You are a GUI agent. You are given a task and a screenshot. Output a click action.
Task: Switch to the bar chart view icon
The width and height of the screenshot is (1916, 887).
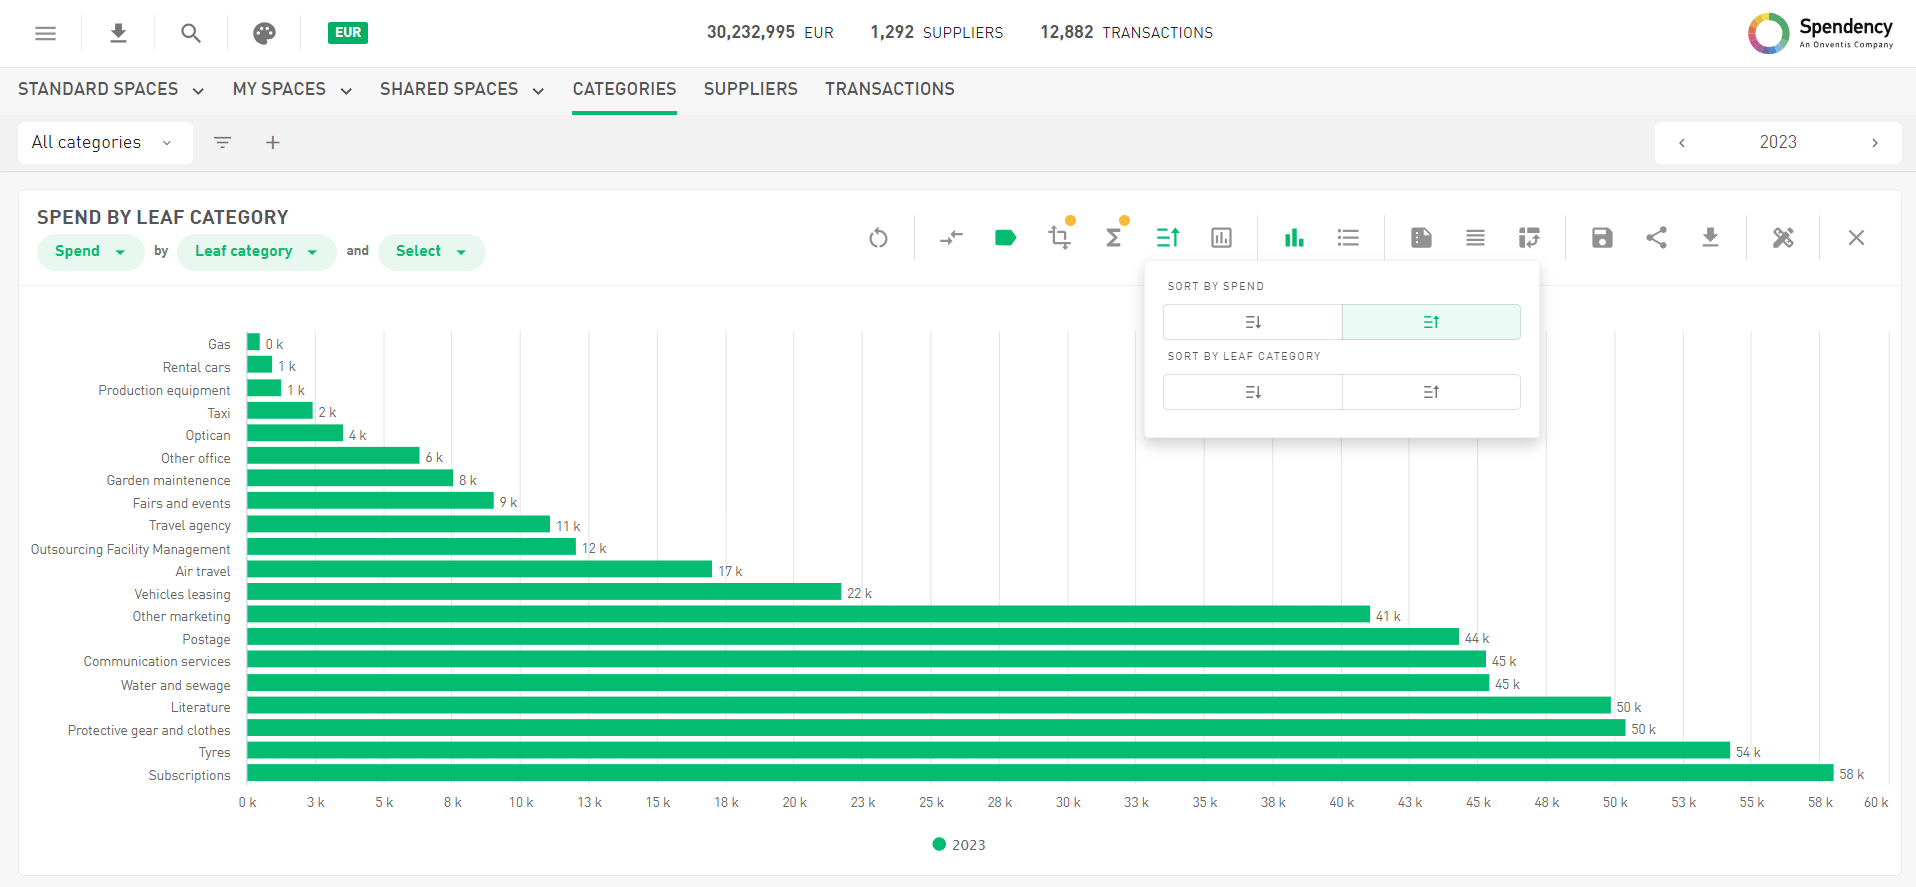pos(1294,238)
